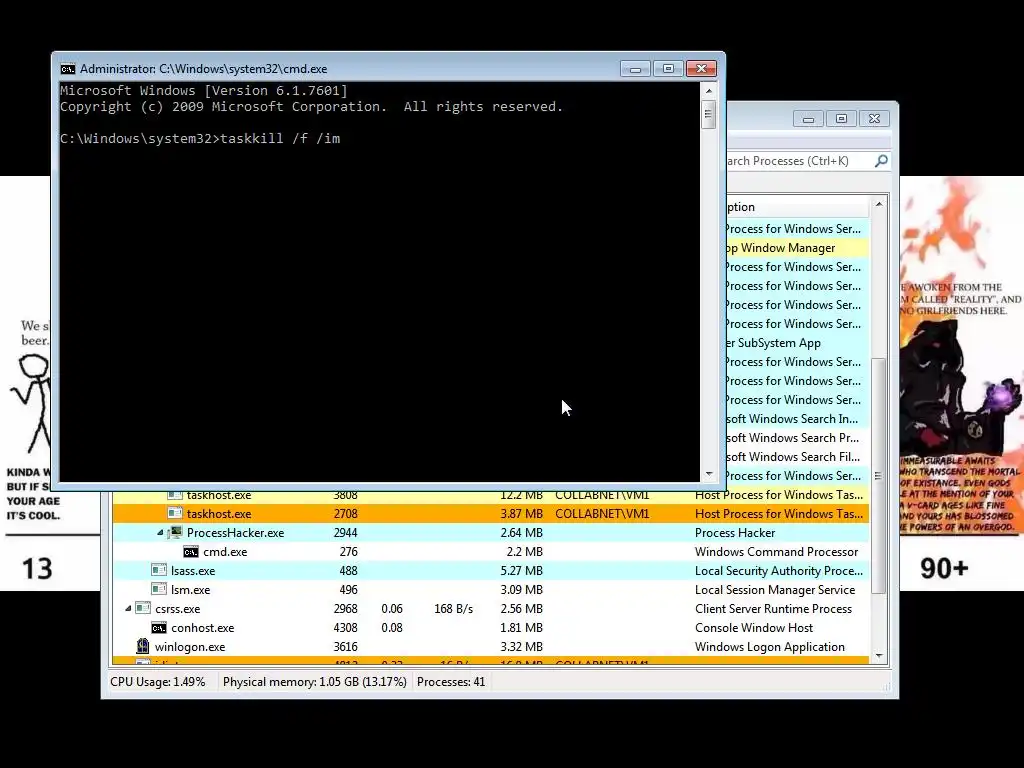Select the winlogon.exe process name
The height and width of the screenshot is (768, 1024).
190,647
